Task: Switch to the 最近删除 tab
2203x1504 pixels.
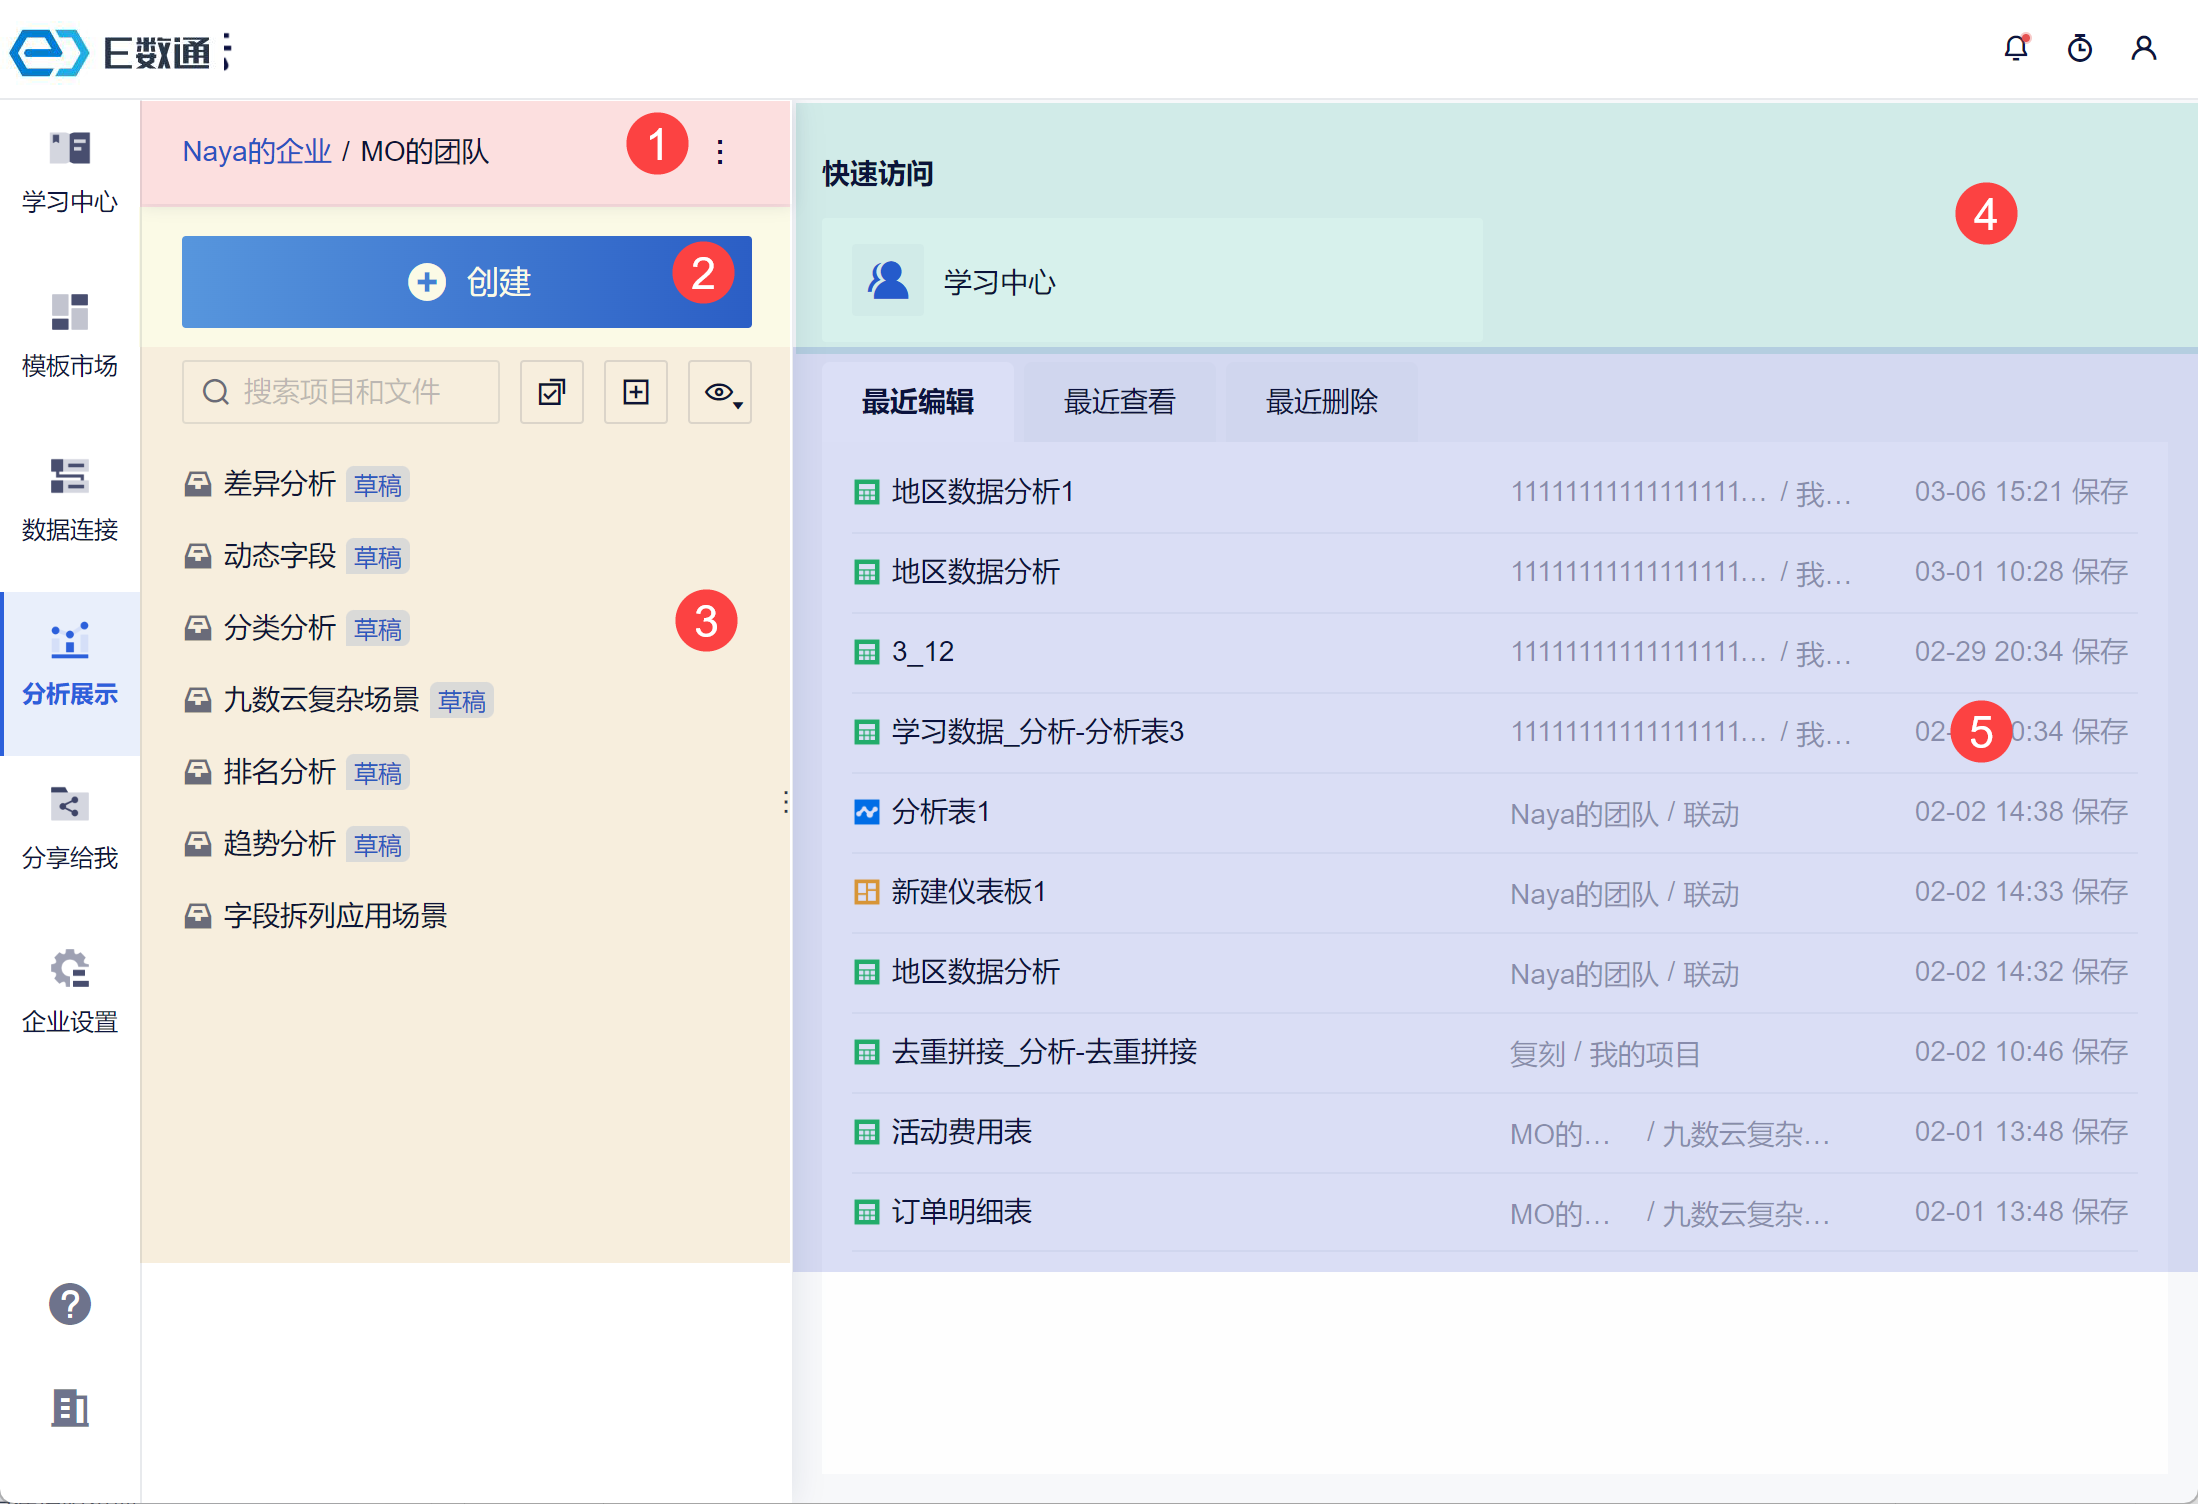Action: (x=1321, y=402)
